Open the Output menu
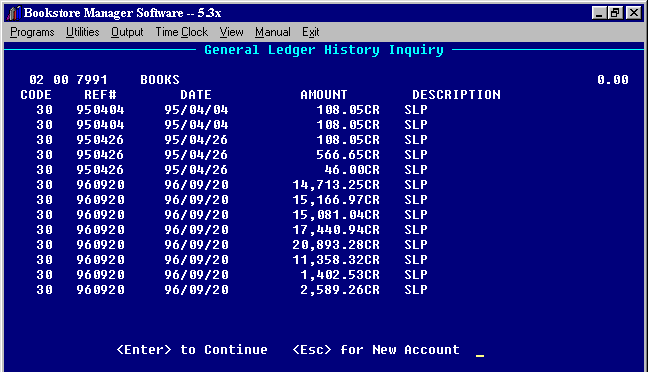 (x=127, y=32)
